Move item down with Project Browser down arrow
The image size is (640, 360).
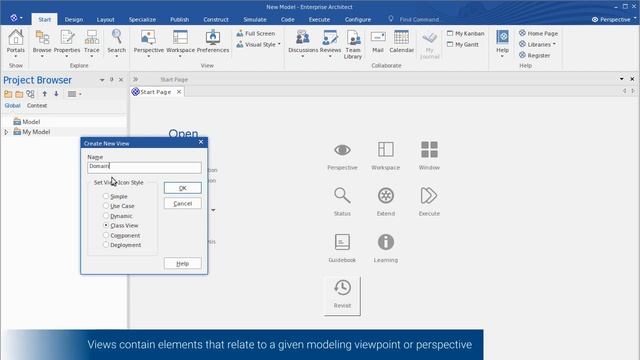[56, 94]
